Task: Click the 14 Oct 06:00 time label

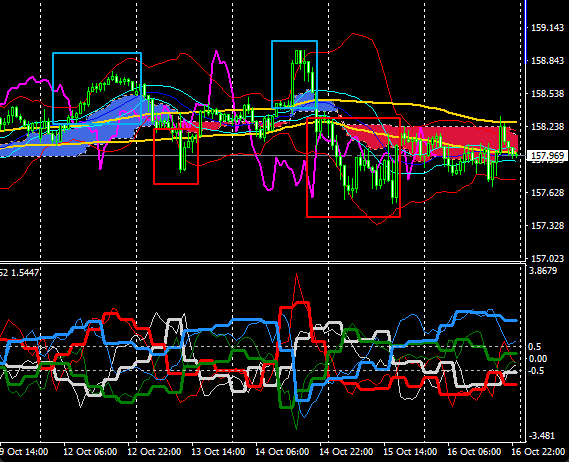Action: click(282, 452)
